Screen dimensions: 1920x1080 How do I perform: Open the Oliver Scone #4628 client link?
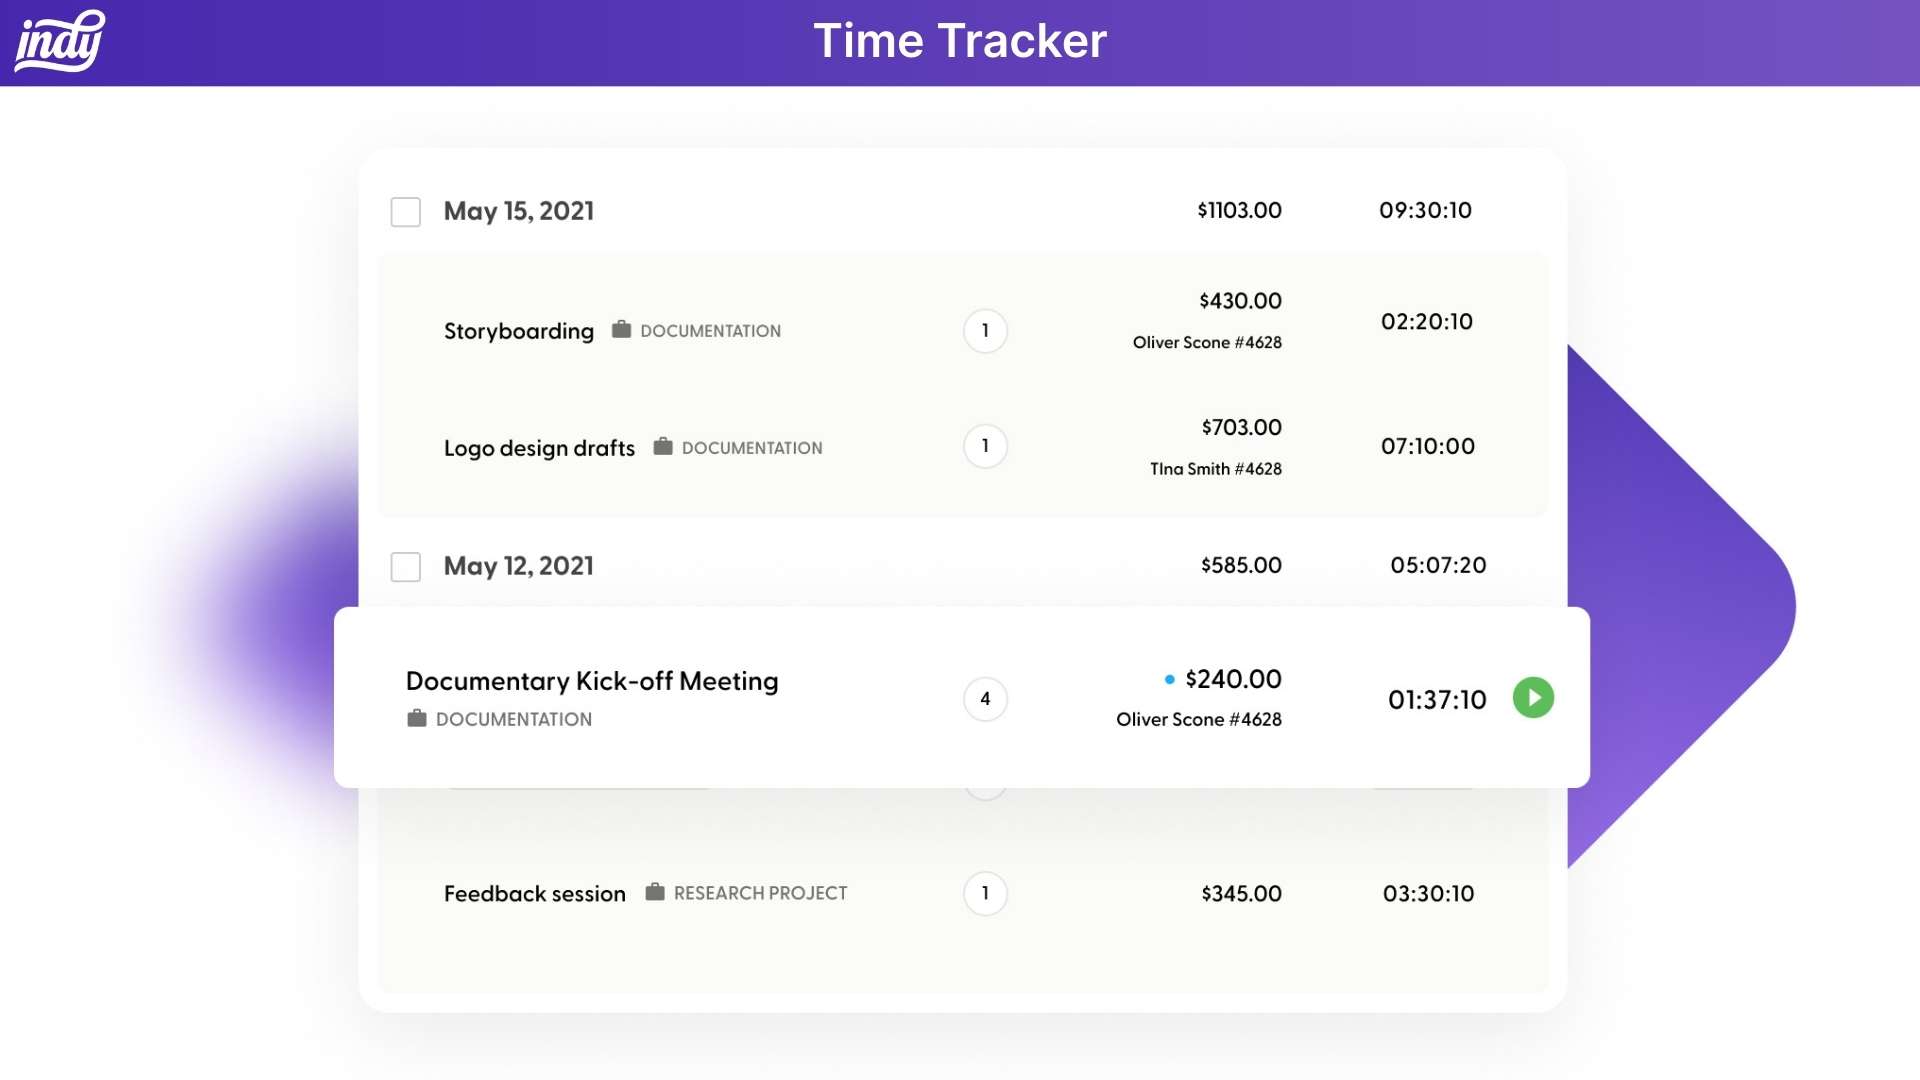point(1199,719)
